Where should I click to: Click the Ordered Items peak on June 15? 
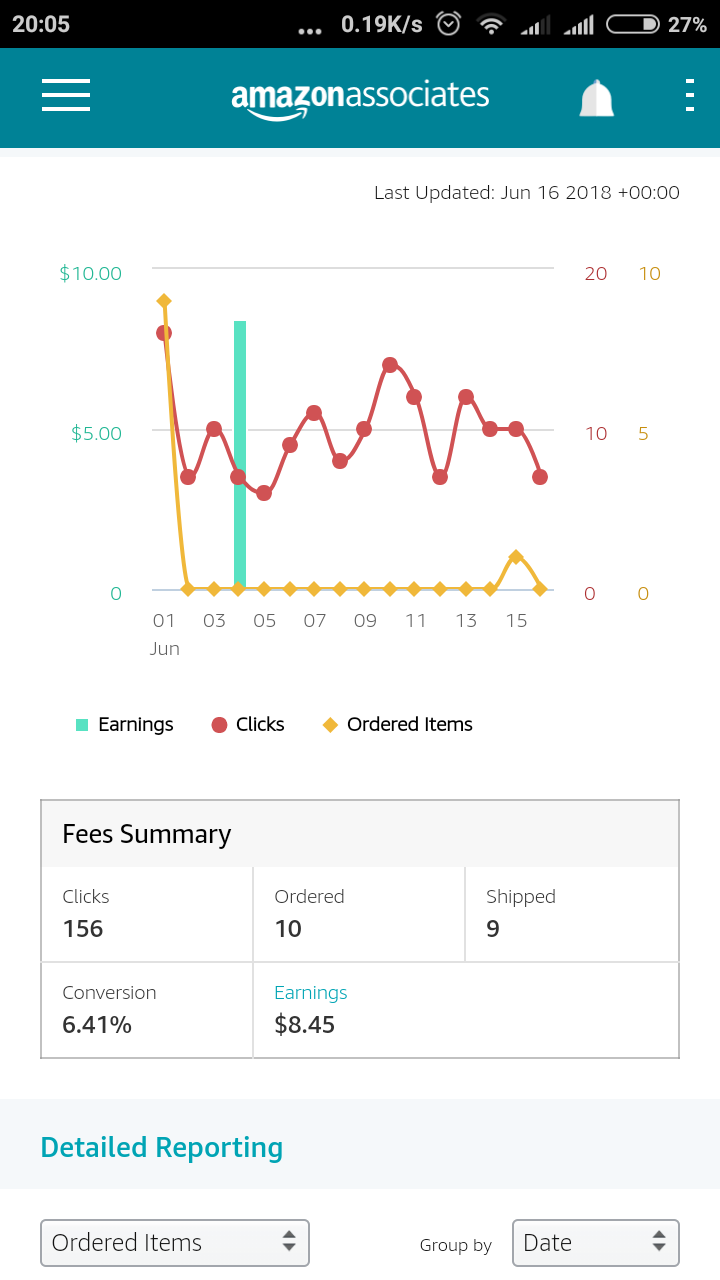pyautogui.click(x=515, y=557)
